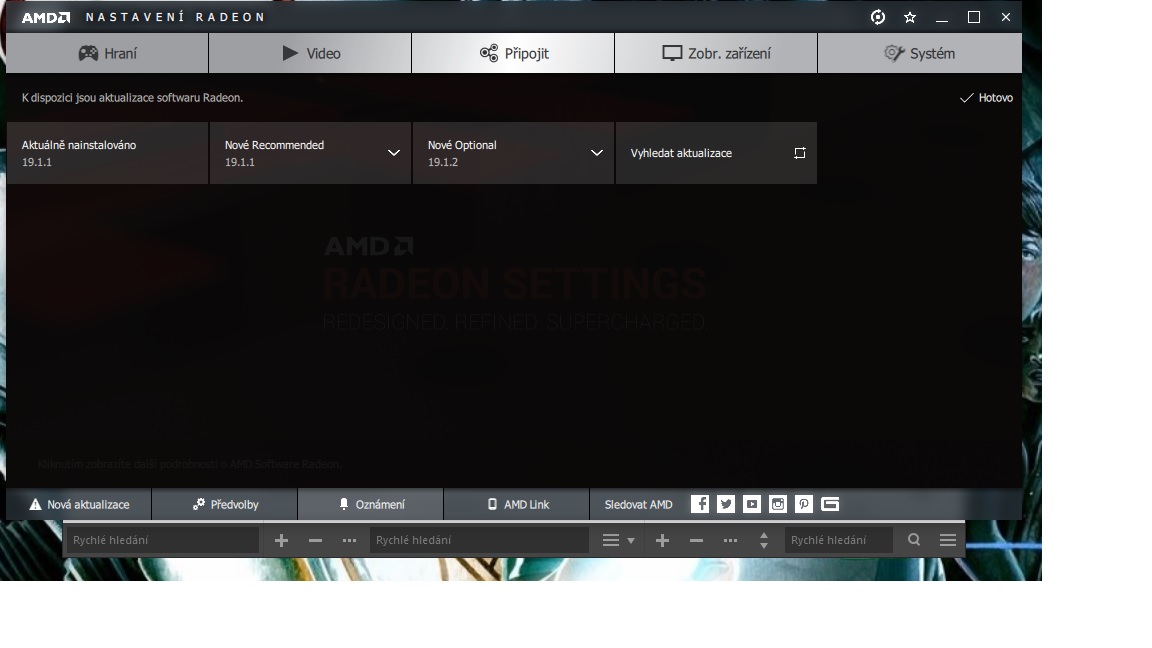Viewport: 1152px width, 648px height.
Task: Click the plus icon after list-view dropdown
Action: click(662, 541)
